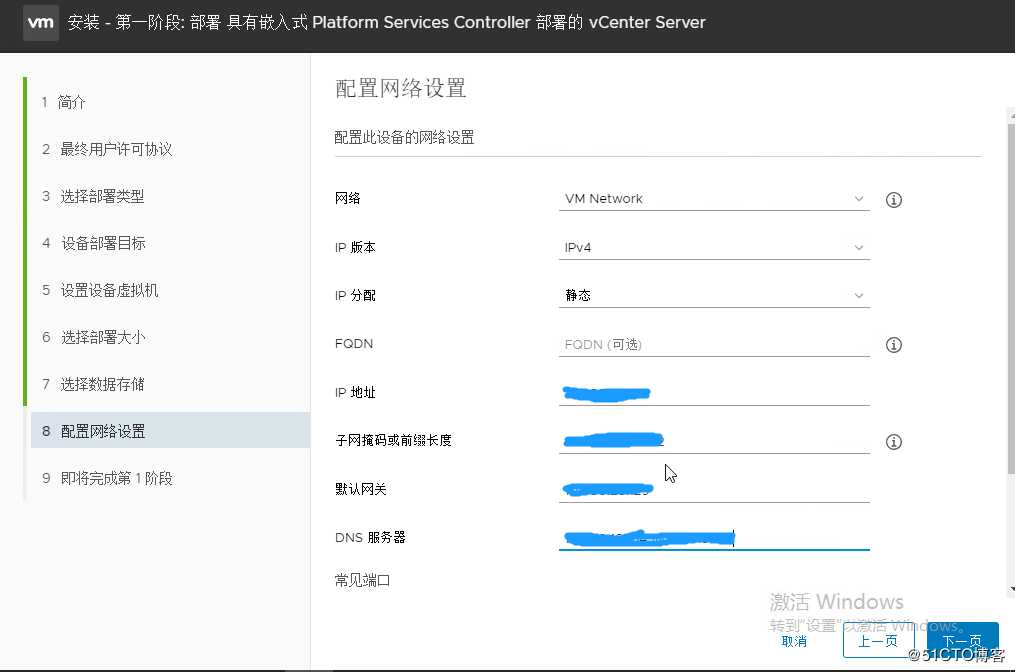1015x672 pixels.
Task: Click into the FQDN optional input field
Action: pos(714,344)
